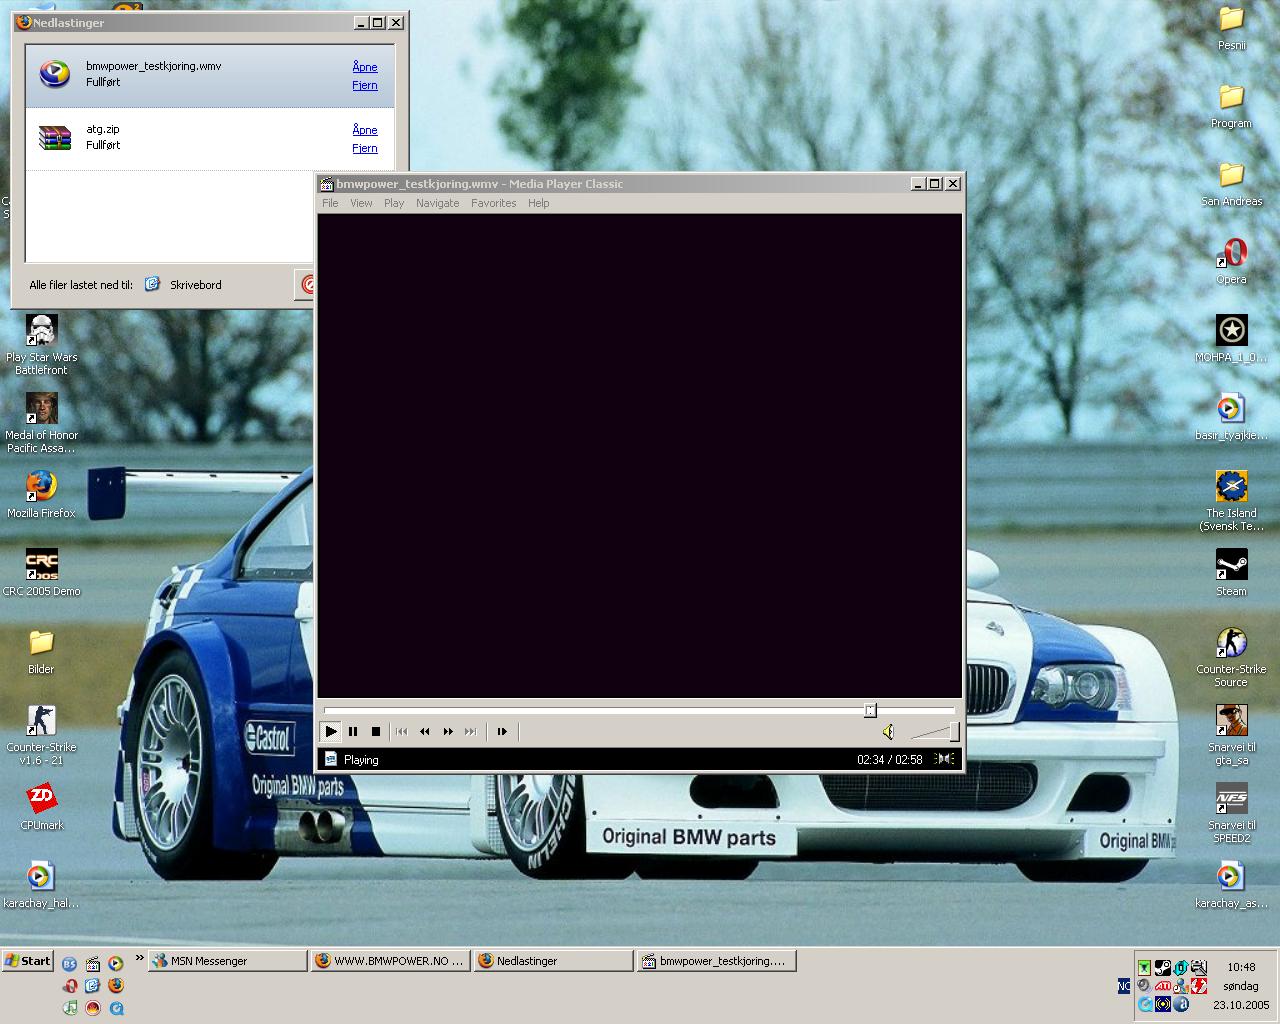Click the Start button

coord(27,961)
